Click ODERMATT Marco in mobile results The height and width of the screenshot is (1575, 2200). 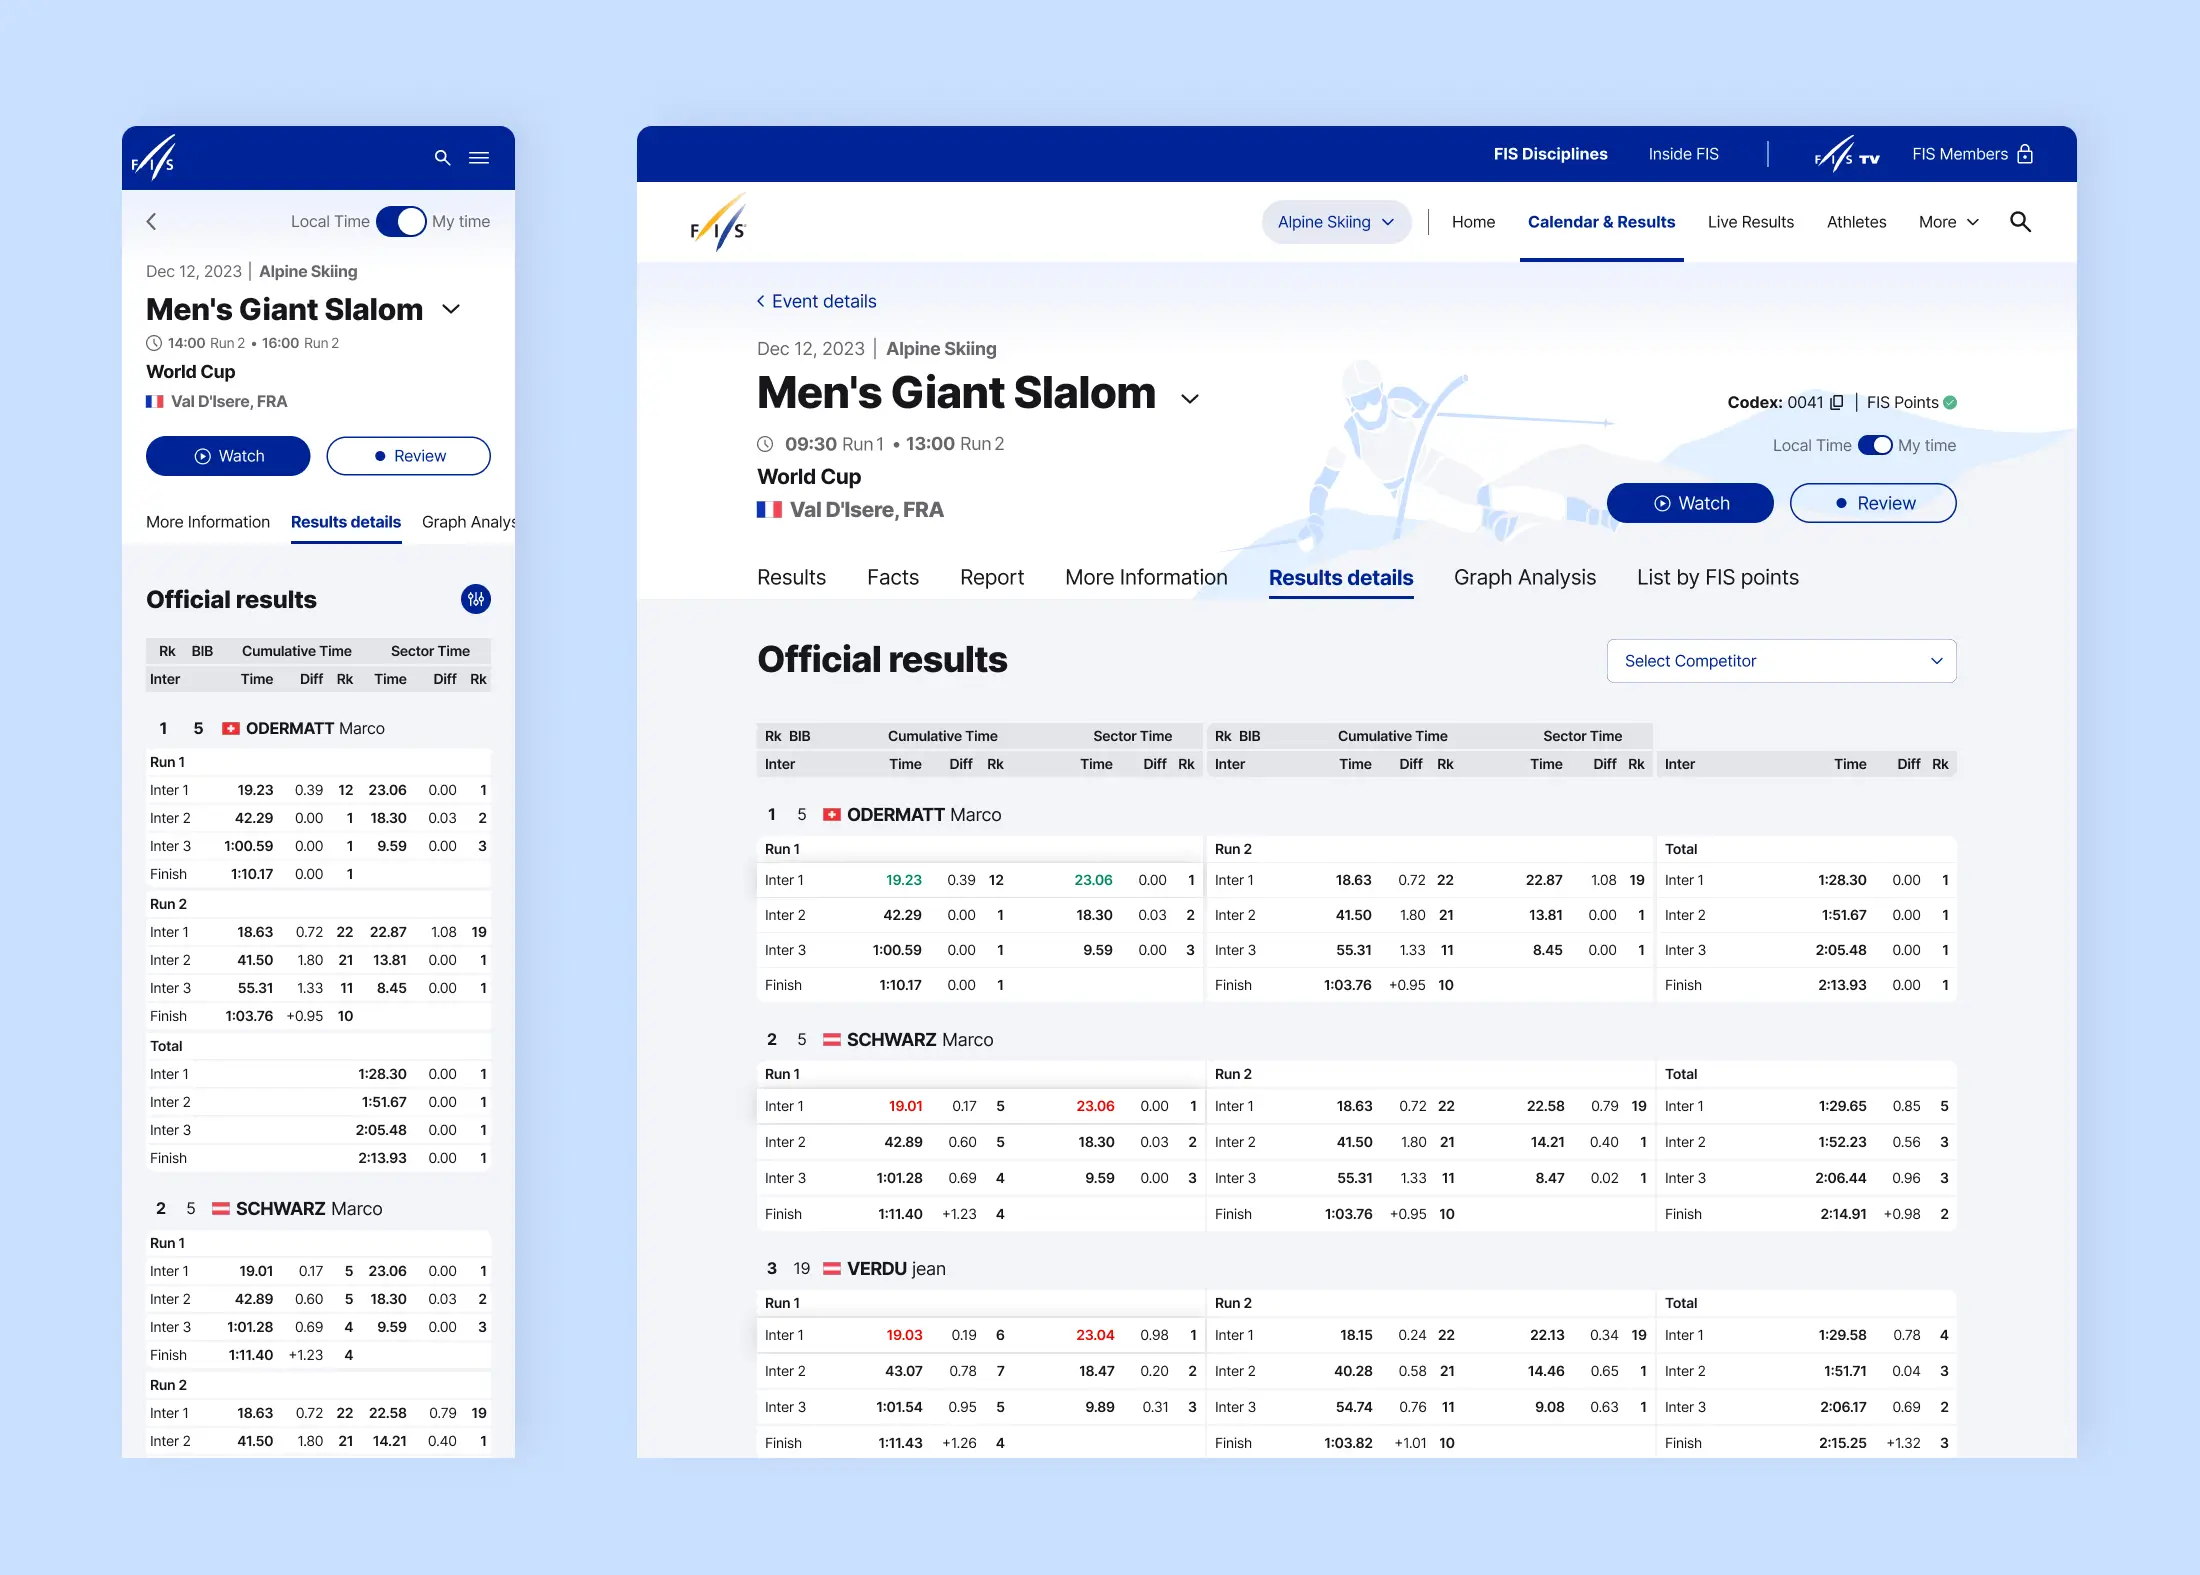click(x=315, y=728)
